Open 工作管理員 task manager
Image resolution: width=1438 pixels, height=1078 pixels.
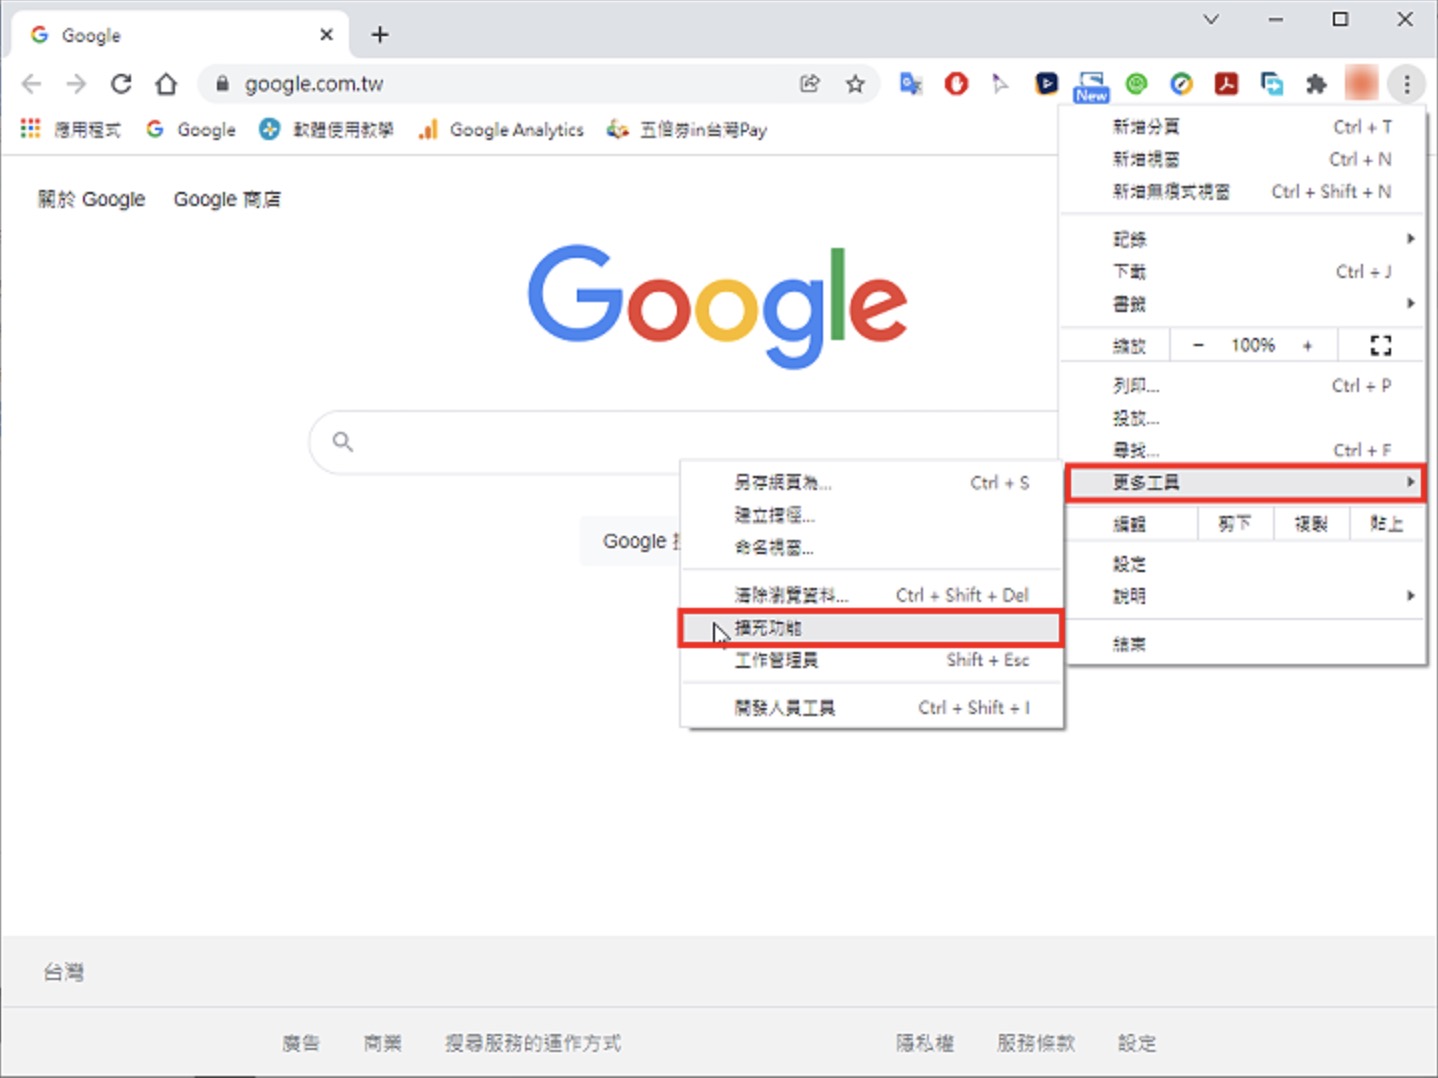871,660
